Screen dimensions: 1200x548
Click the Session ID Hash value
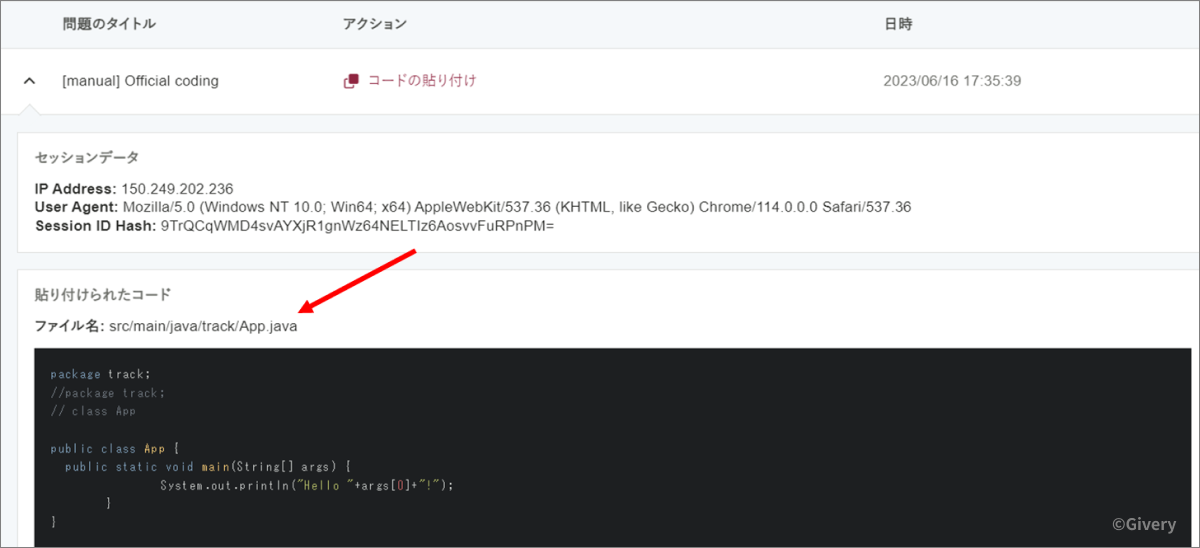point(357,226)
